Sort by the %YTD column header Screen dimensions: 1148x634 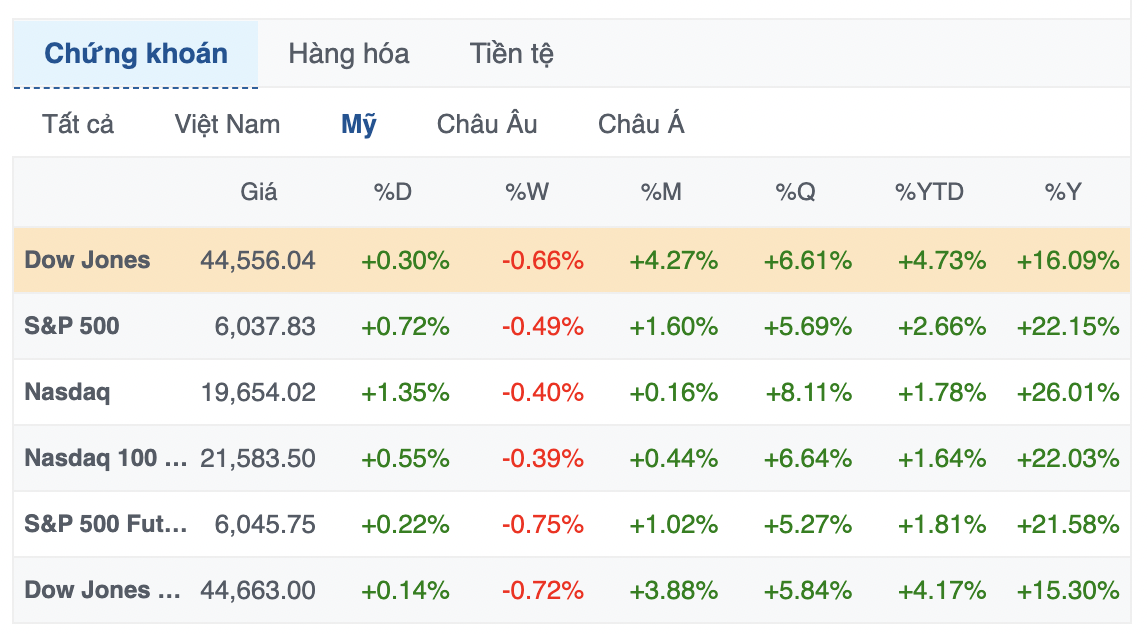tap(929, 192)
